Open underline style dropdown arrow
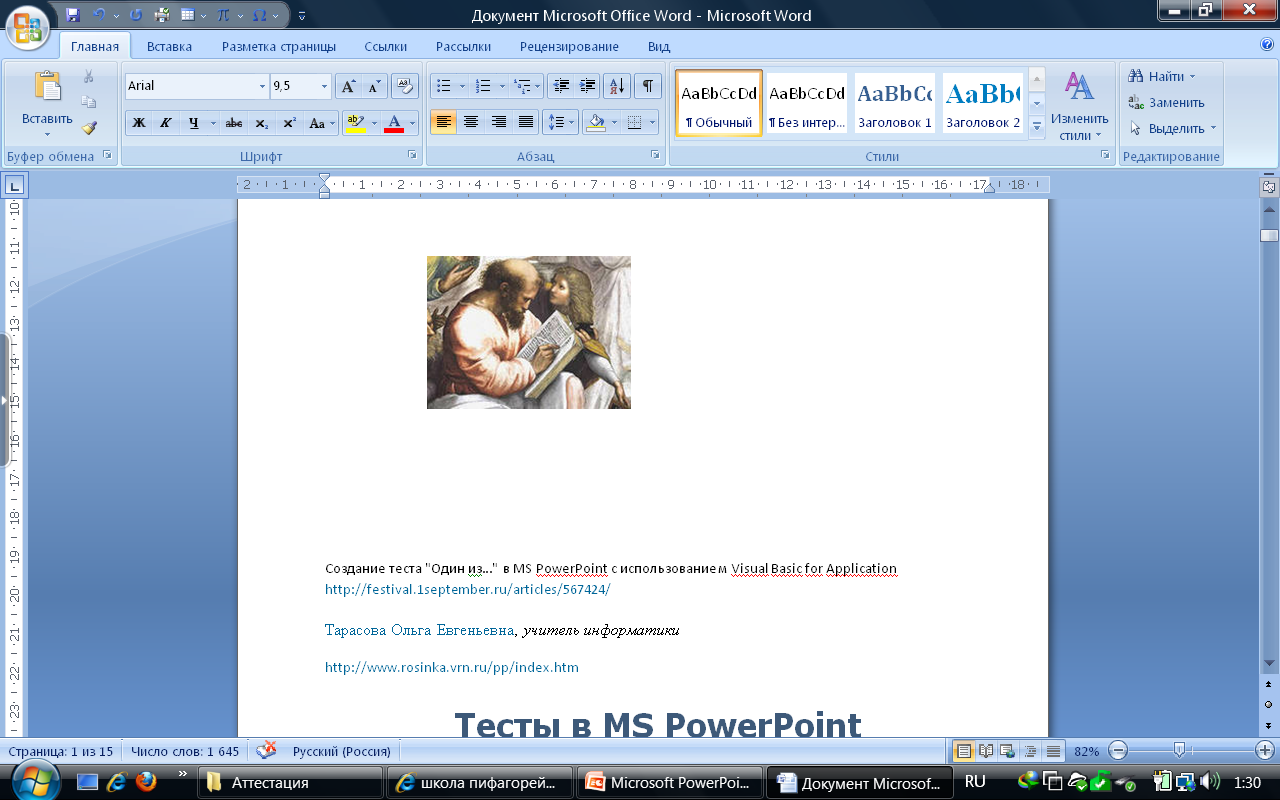Viewport: 1280px width, 800px height. click(x=213, y=123)
